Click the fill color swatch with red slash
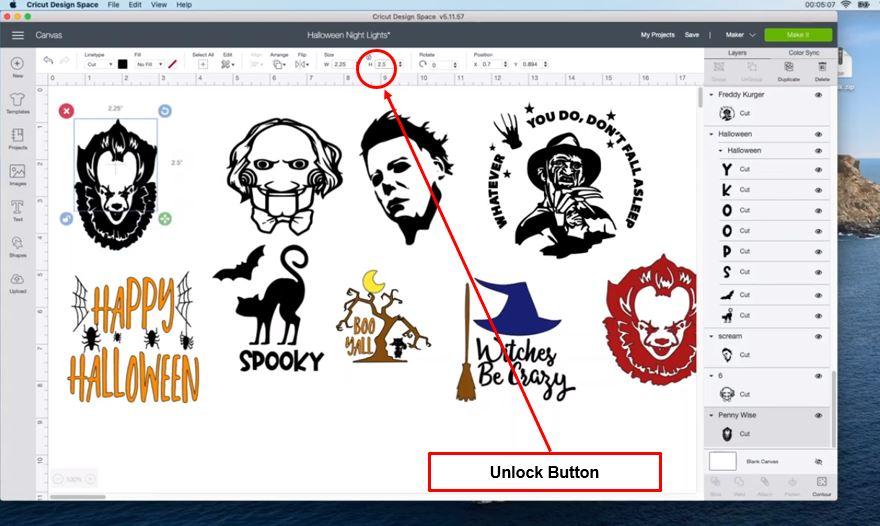 point(172,64)
